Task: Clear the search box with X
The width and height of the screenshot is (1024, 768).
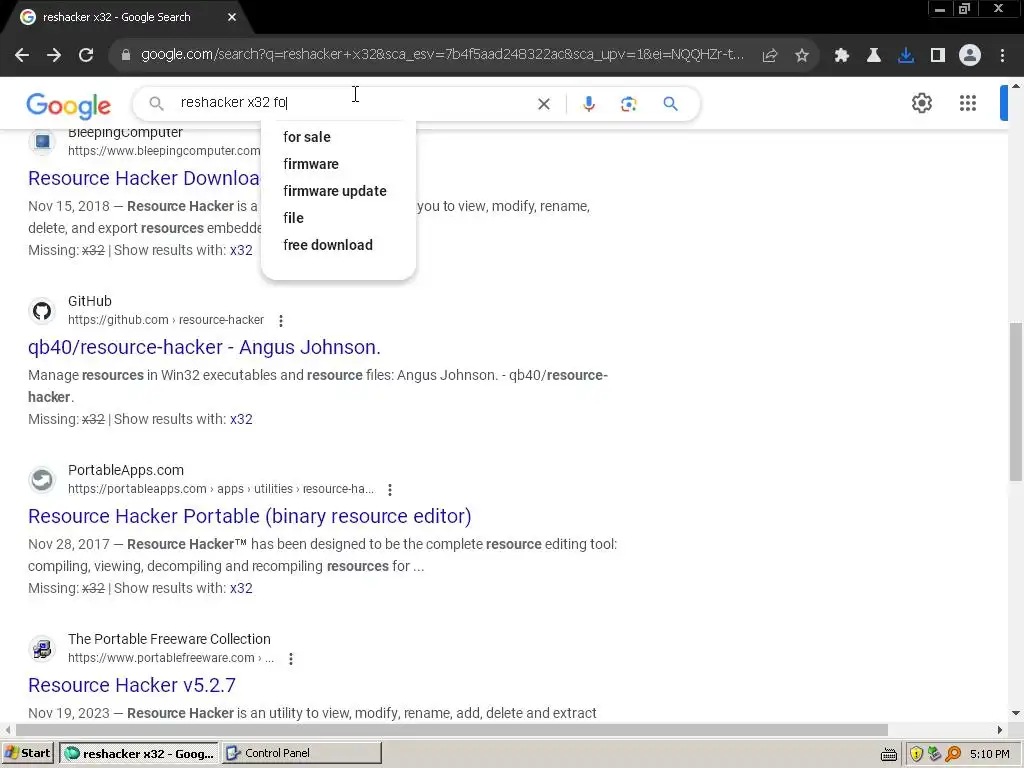Action: pos(543,104)
